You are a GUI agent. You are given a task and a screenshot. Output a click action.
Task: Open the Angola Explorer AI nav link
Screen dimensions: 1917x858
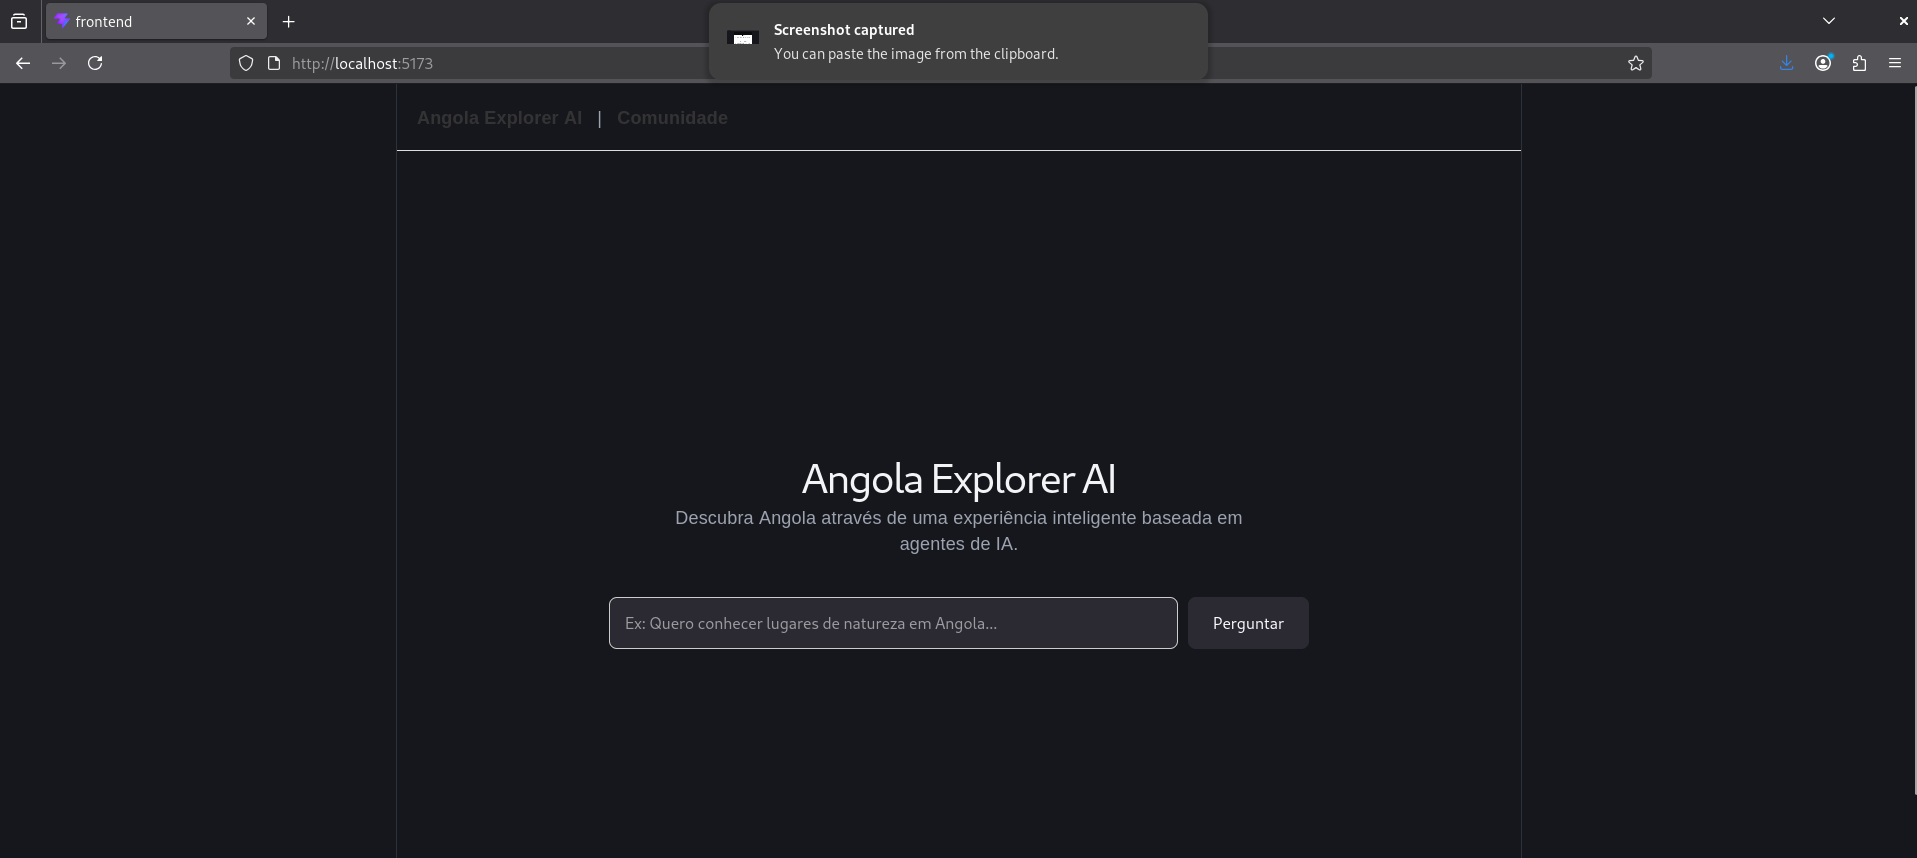pos(499,118)
